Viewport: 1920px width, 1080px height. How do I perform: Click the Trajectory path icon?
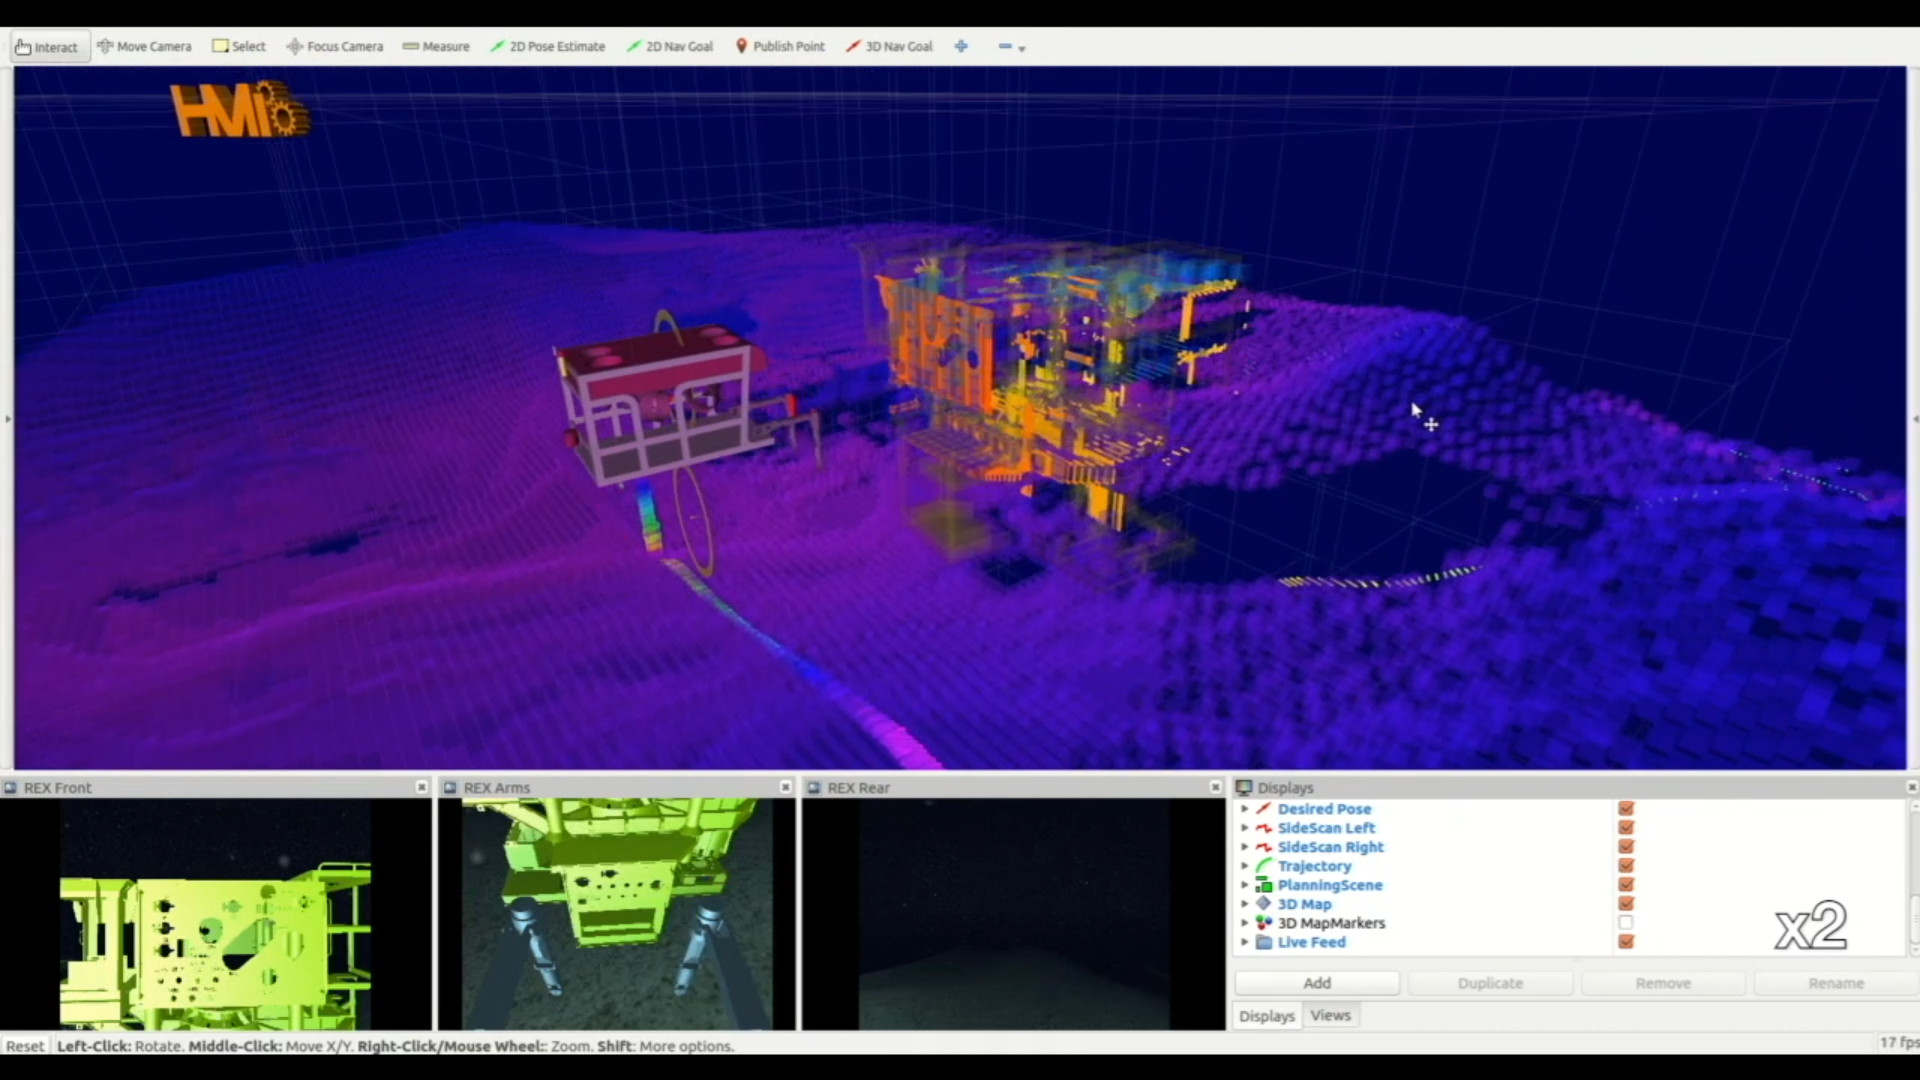point(1264,866)
